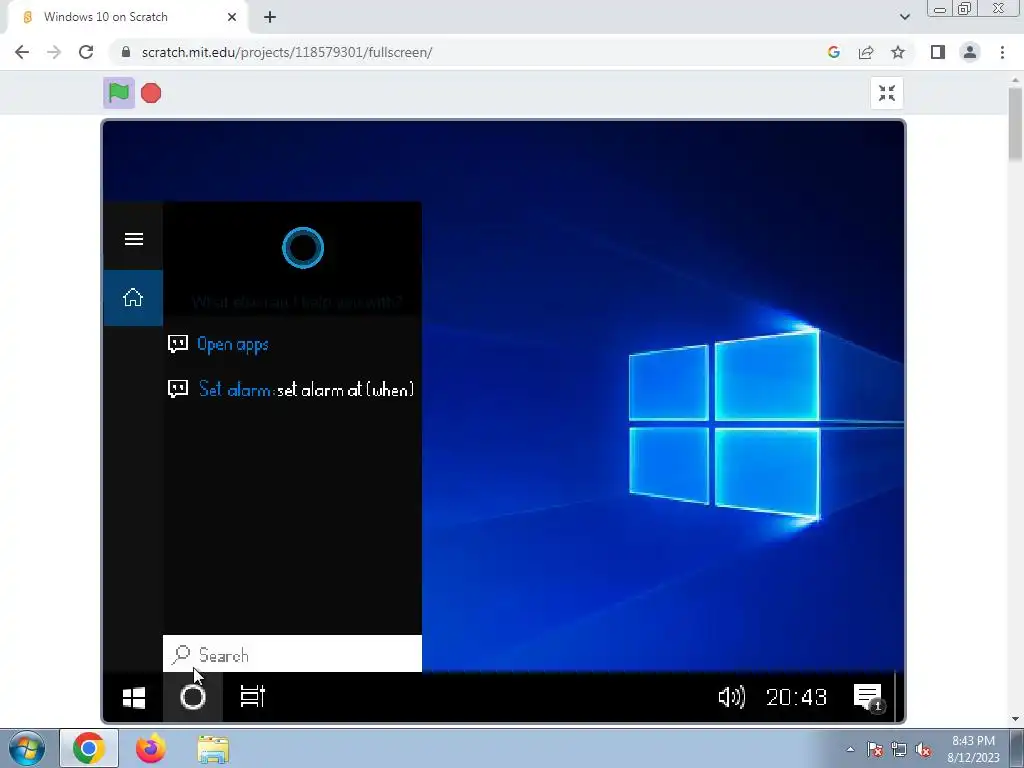Open Task View in the simulated taskbar
Image resolution: width=1024 pixels, height=768 pixels.
pyautogui.click(x=253, y=697)
